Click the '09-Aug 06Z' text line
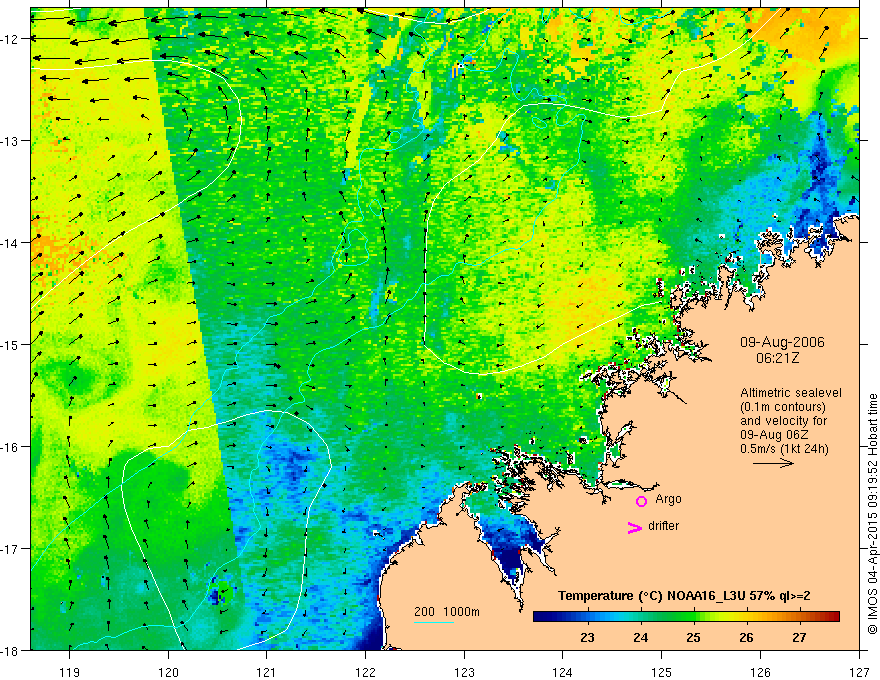880x680 pixels. (x=775, y=435)
